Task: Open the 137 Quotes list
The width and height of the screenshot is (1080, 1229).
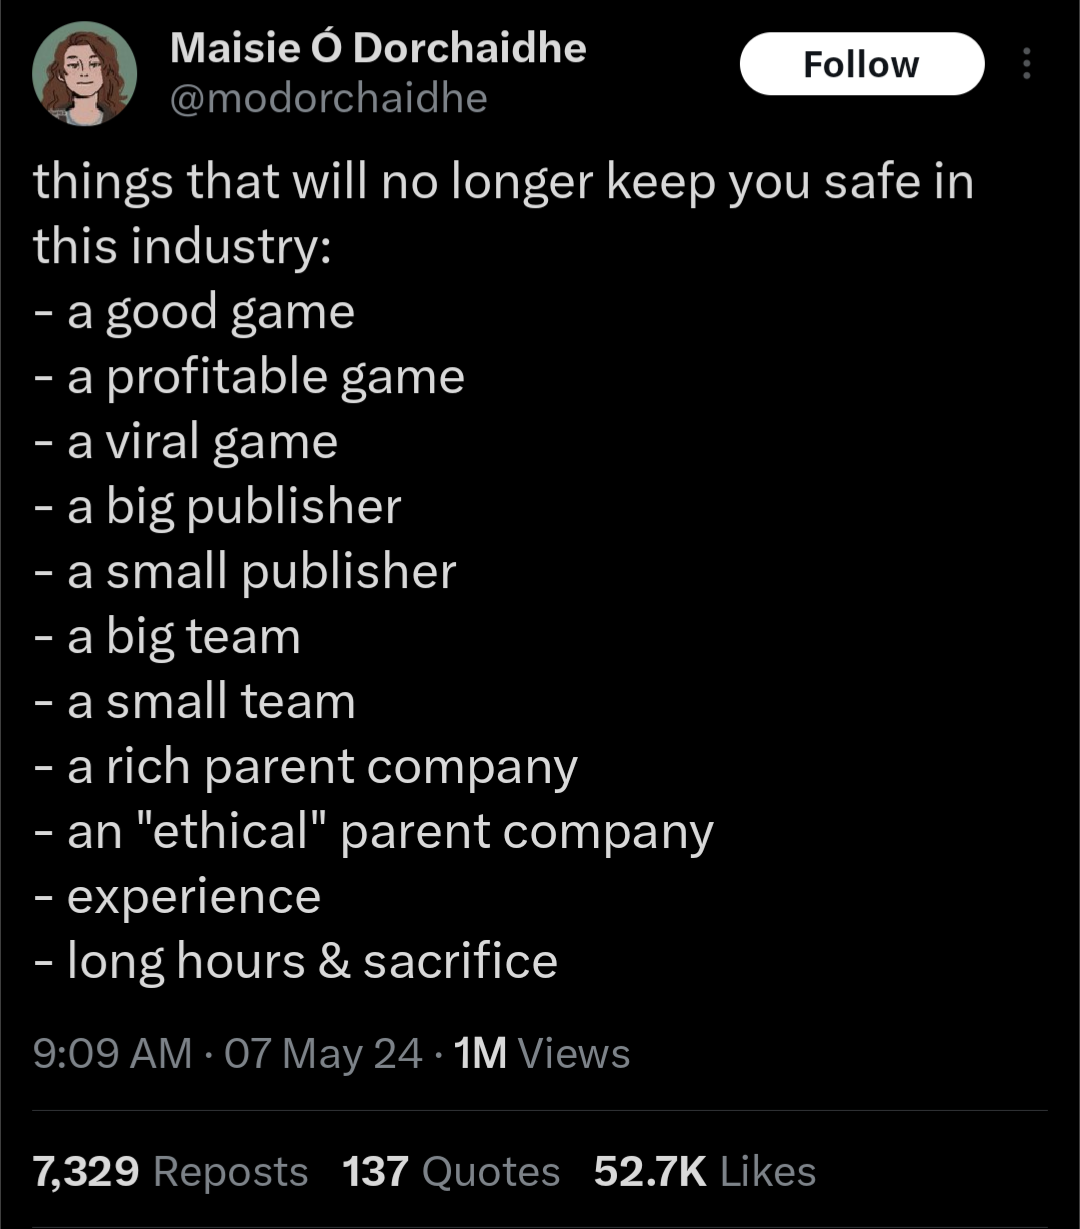Action: pos(451,1171)
